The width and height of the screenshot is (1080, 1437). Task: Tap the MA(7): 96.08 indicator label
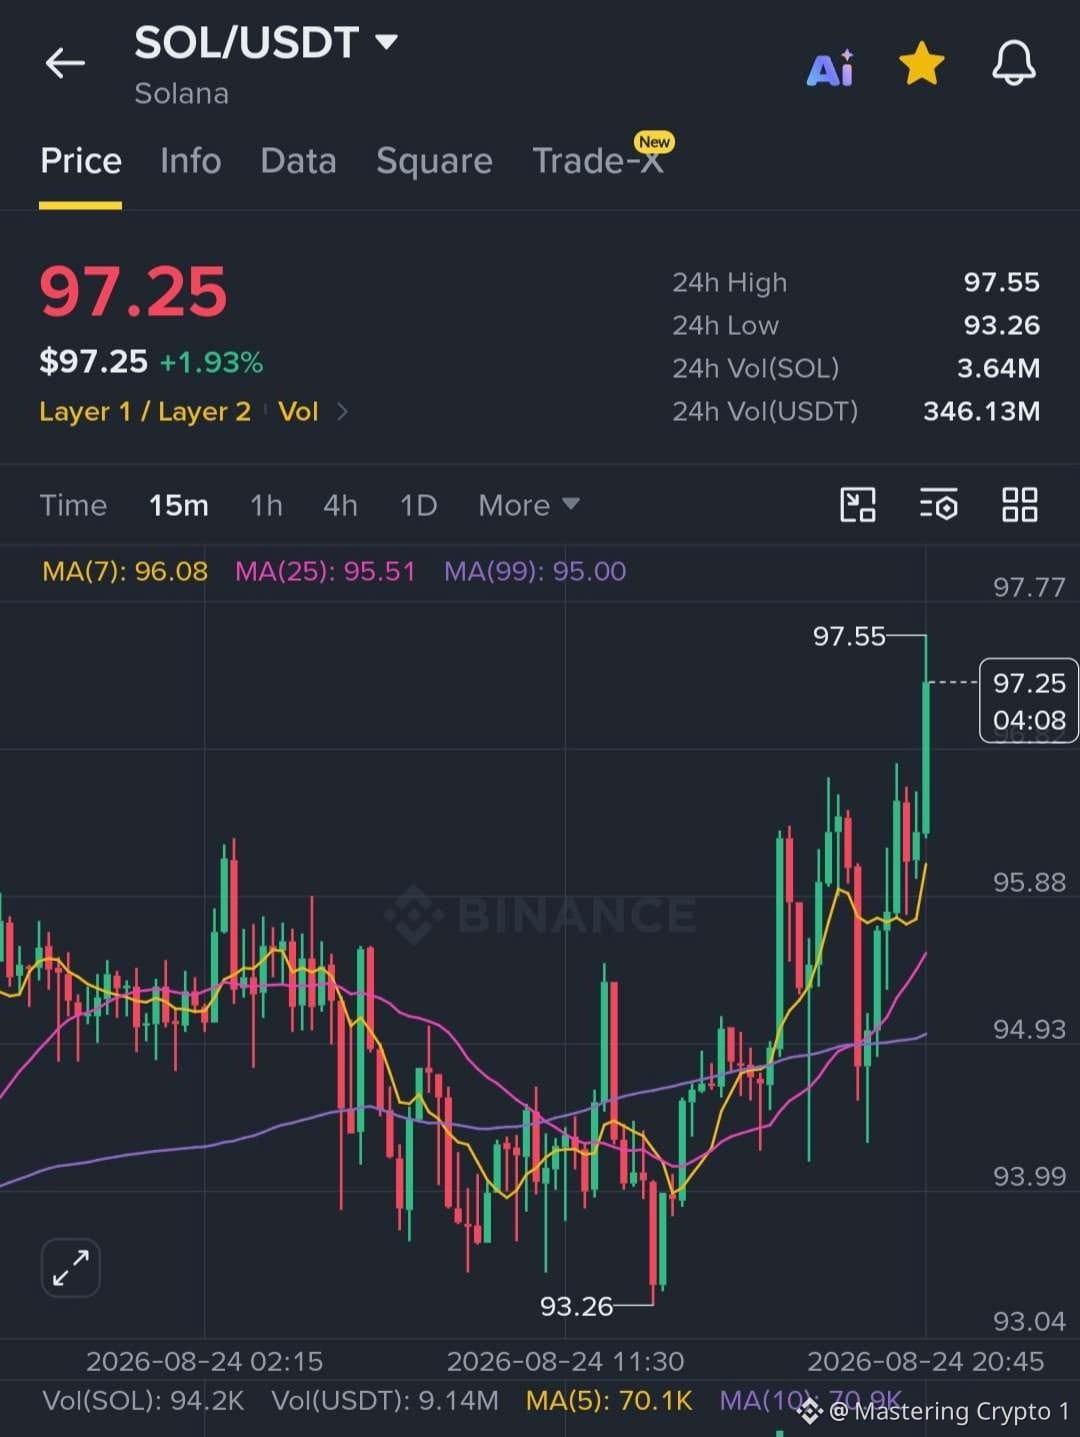tap(125, 571)
